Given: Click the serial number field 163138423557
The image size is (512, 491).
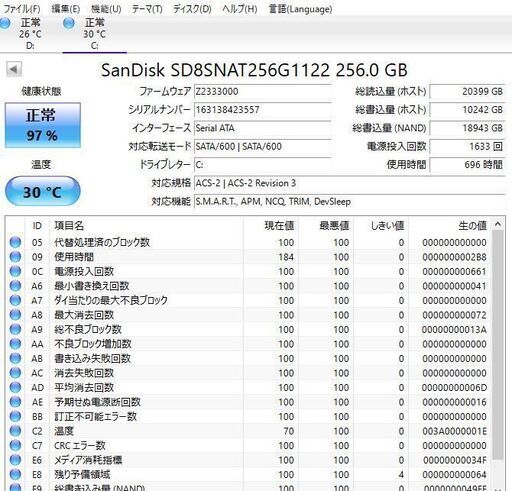Looking at the screenshot, I should 262,110.
